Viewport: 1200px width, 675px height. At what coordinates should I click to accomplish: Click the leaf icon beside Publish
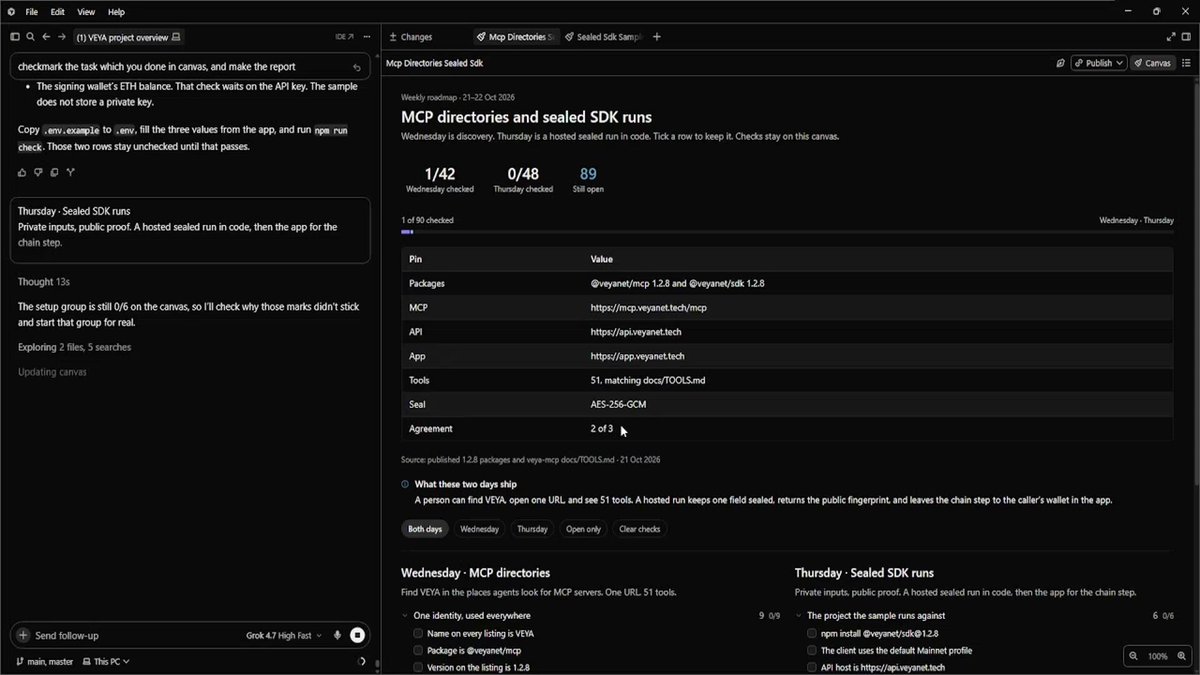click(1060, 63)
